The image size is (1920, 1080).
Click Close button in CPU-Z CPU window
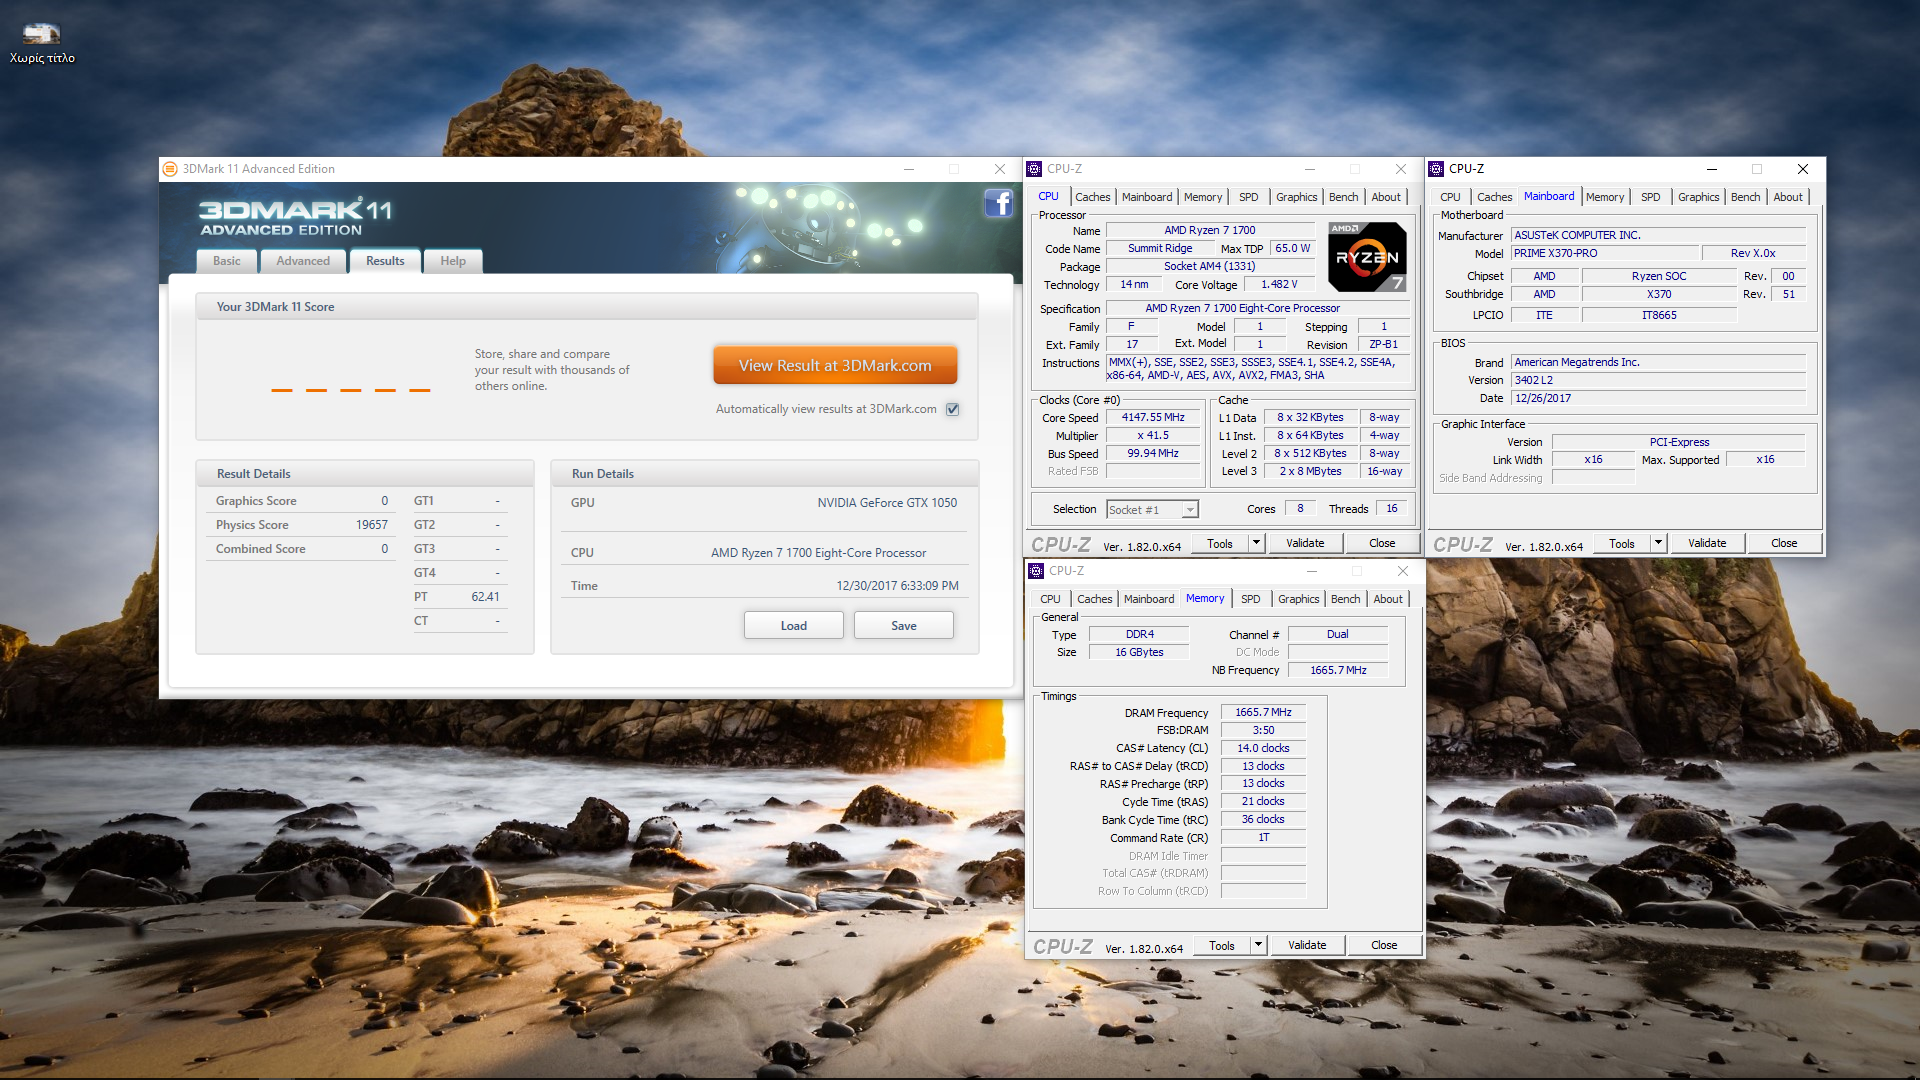[x=1382, y=543]
